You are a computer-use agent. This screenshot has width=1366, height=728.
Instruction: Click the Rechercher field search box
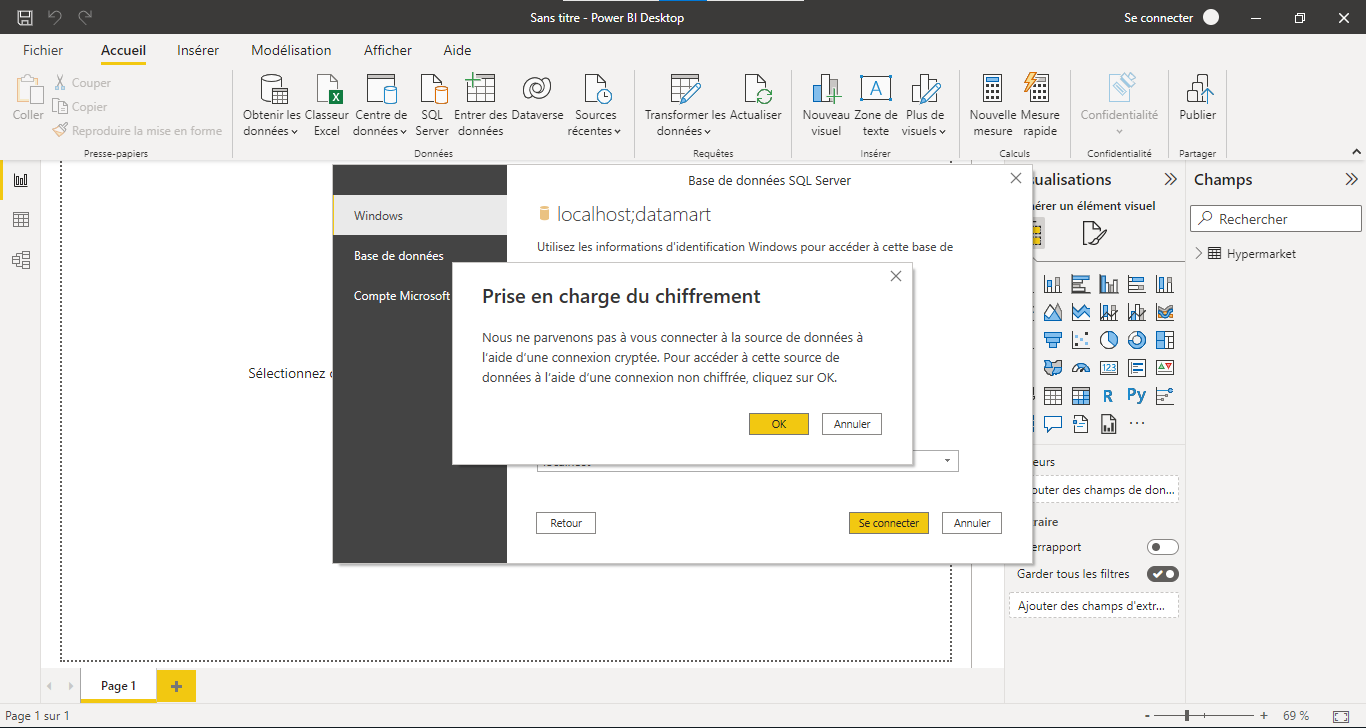coord(1276,219)
